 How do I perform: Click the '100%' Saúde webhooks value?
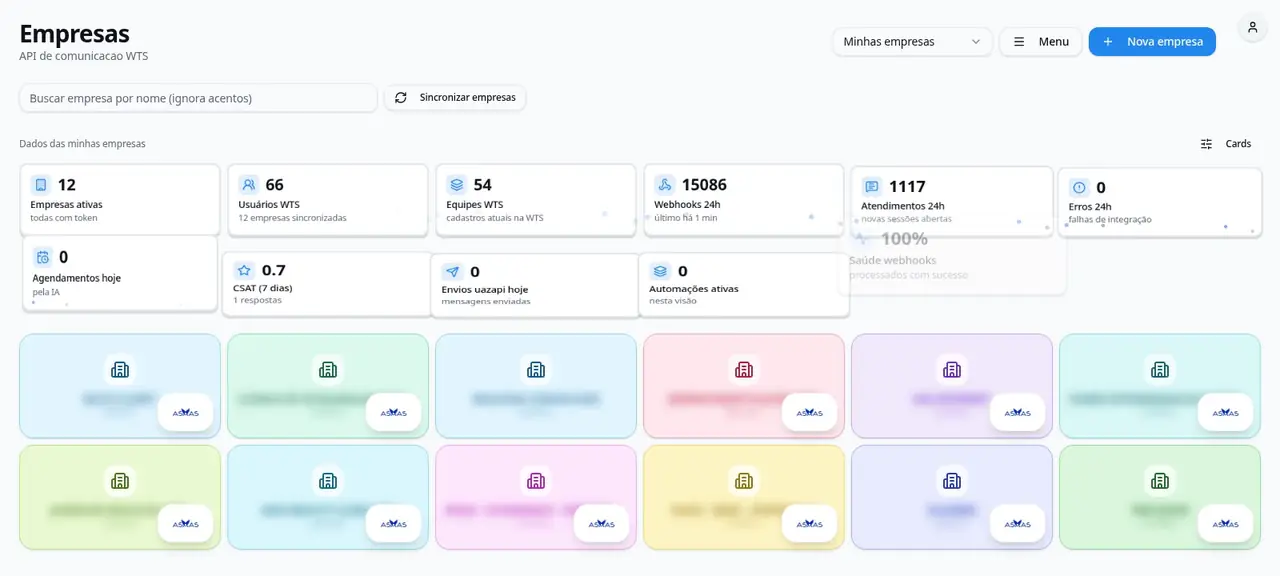[904, 239]
